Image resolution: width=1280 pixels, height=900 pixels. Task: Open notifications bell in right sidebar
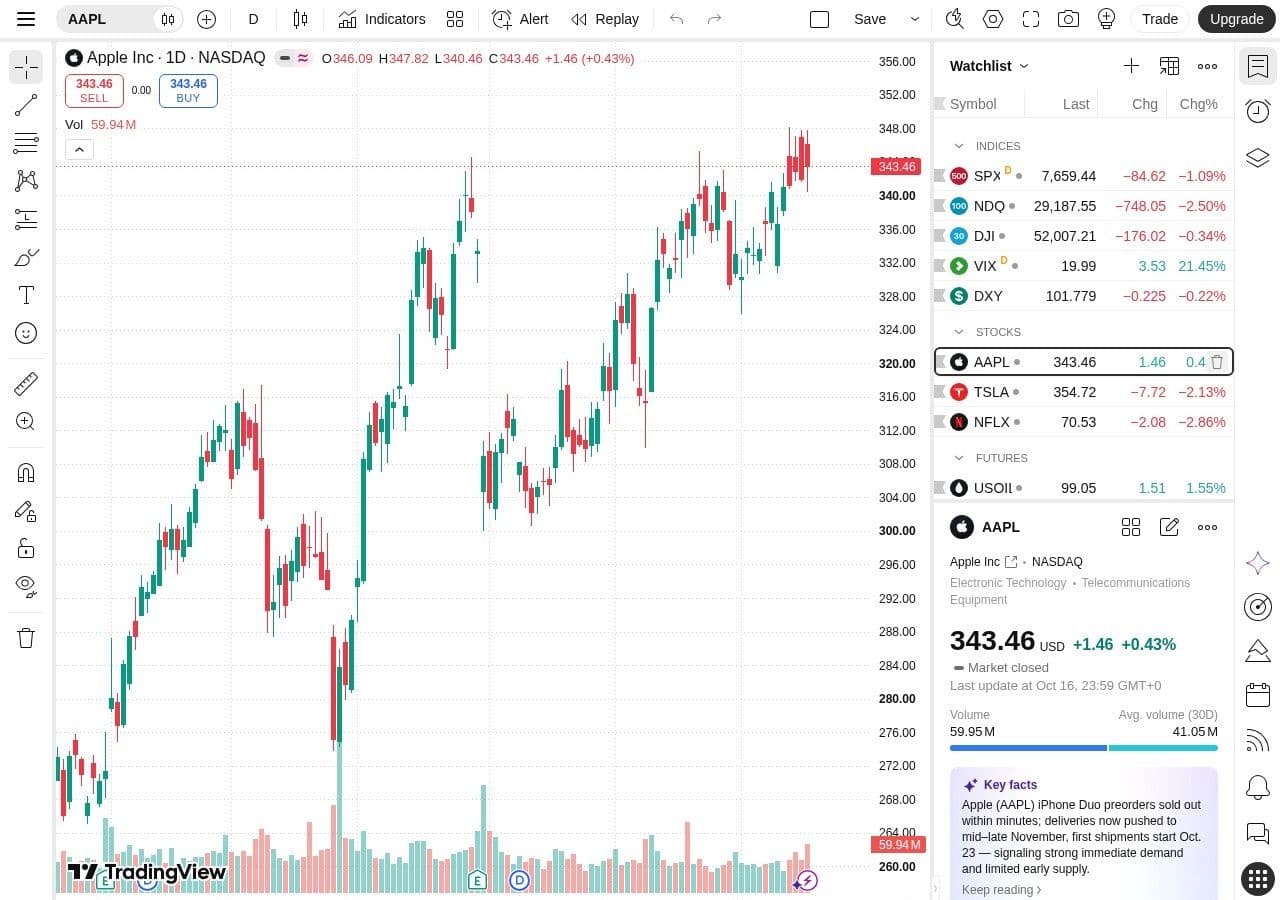(1258, 787)
